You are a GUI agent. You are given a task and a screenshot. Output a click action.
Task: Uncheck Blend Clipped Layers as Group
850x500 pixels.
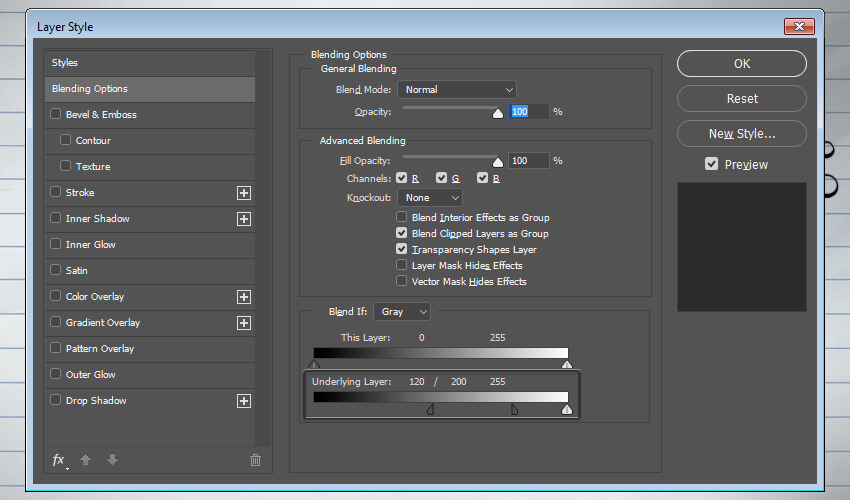(x=402, y=233)
